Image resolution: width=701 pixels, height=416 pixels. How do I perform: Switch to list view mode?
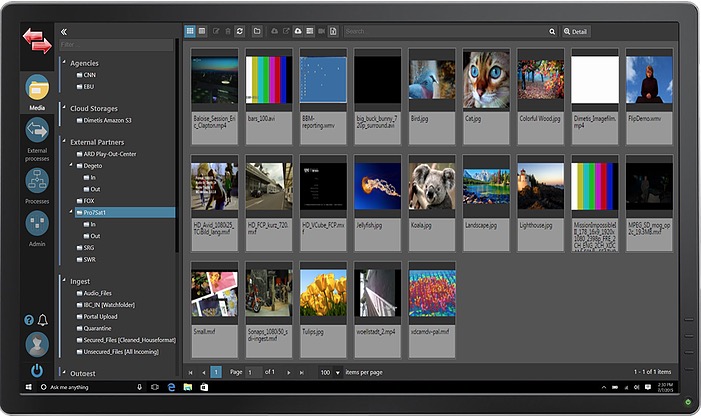click(203, 32)
